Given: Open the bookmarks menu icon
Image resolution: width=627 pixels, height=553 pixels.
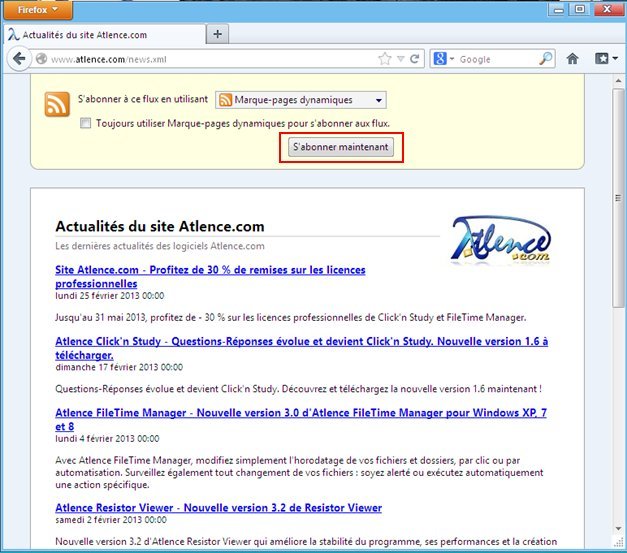Looking at the screenshot, I should [606, 59].
